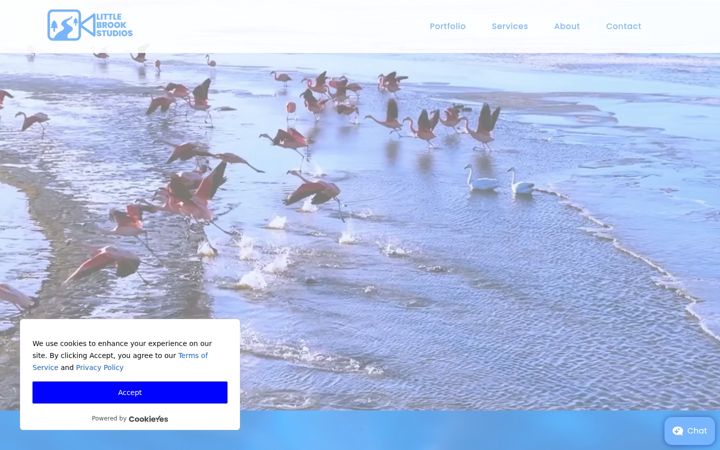720x450 pixels.
Task: Accept cookies with the Accept button
Action: (x=129, y=393)
